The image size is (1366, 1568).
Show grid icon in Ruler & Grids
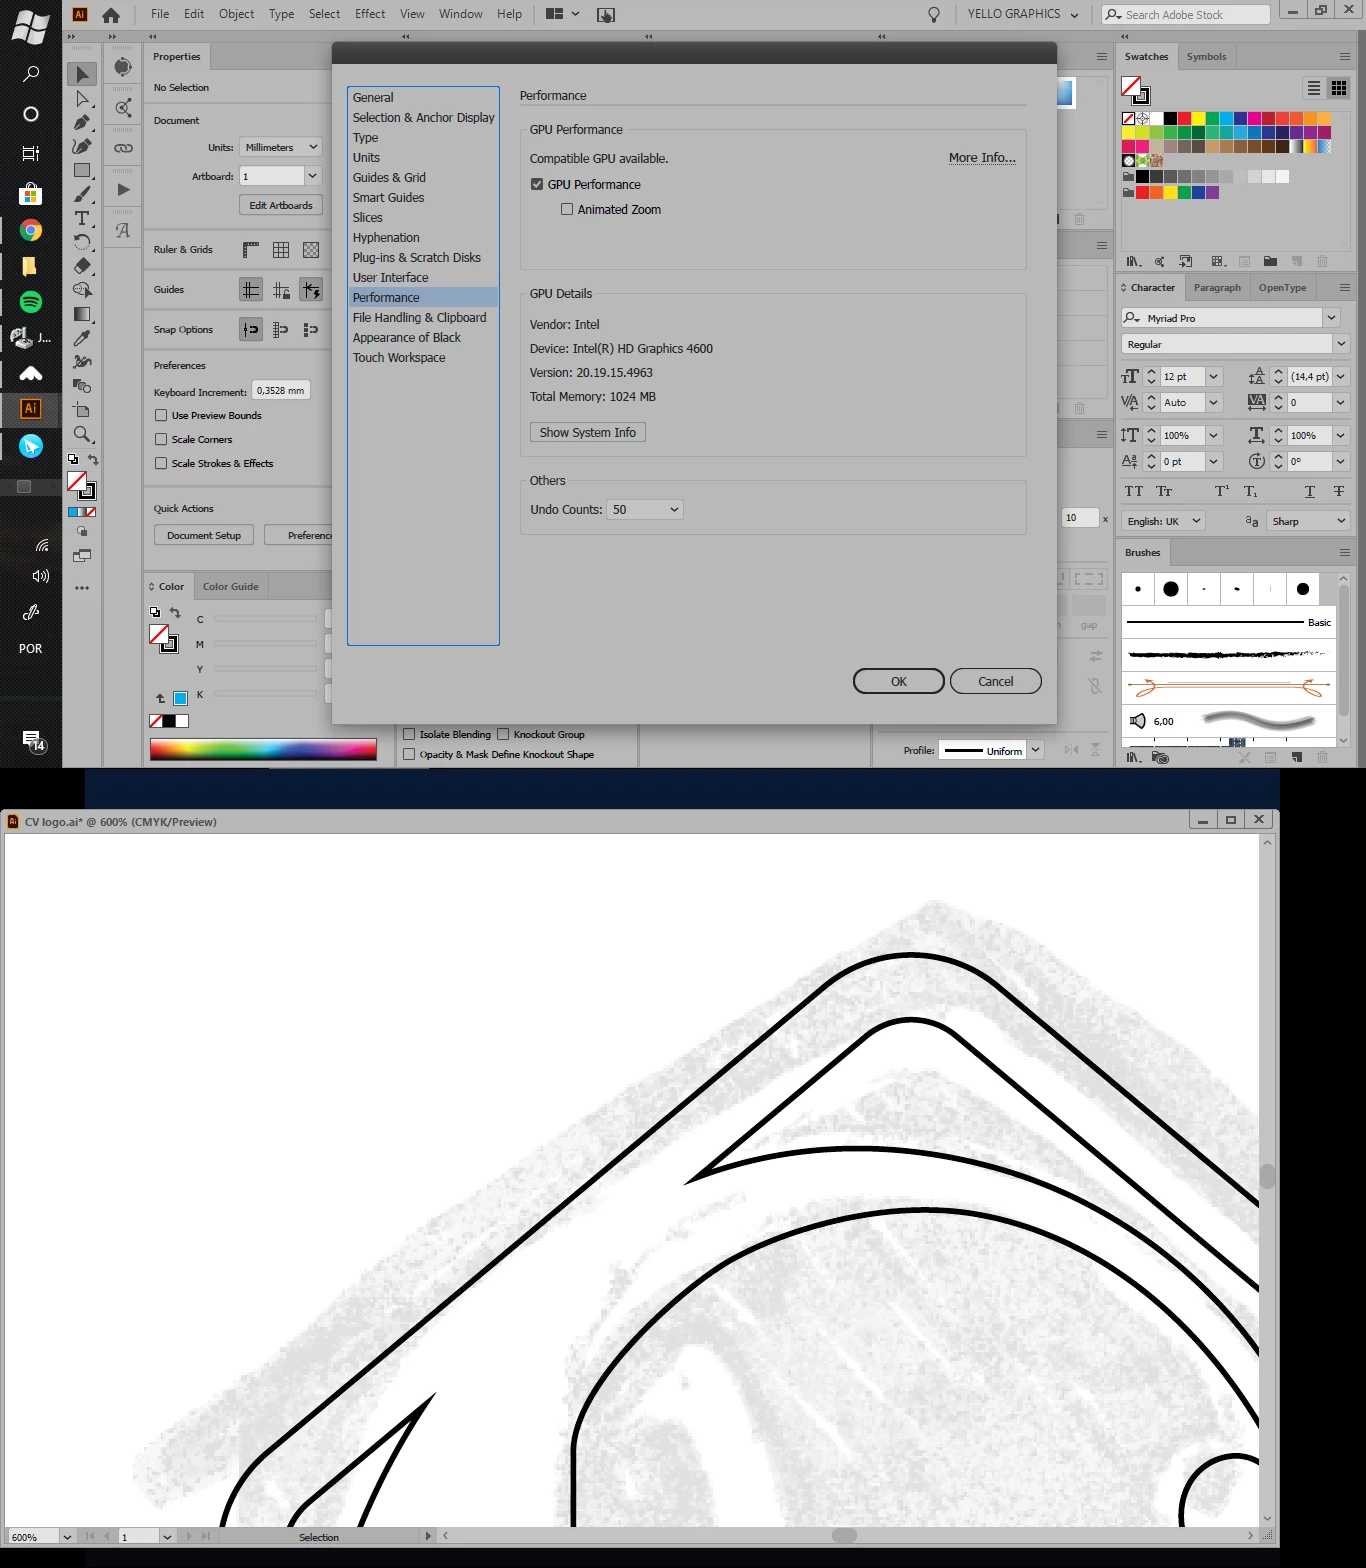tap(281, 249)
